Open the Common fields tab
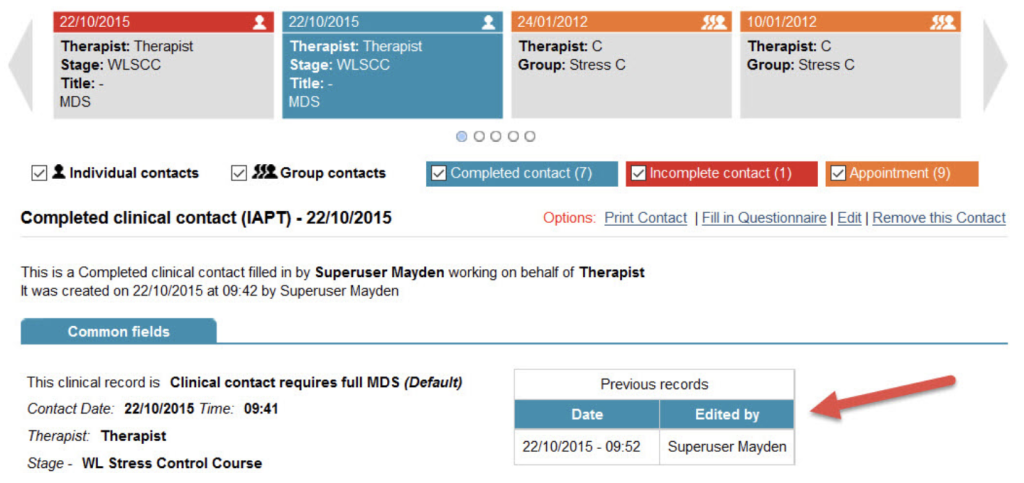 pyautogui.click(x=118, y=332)
